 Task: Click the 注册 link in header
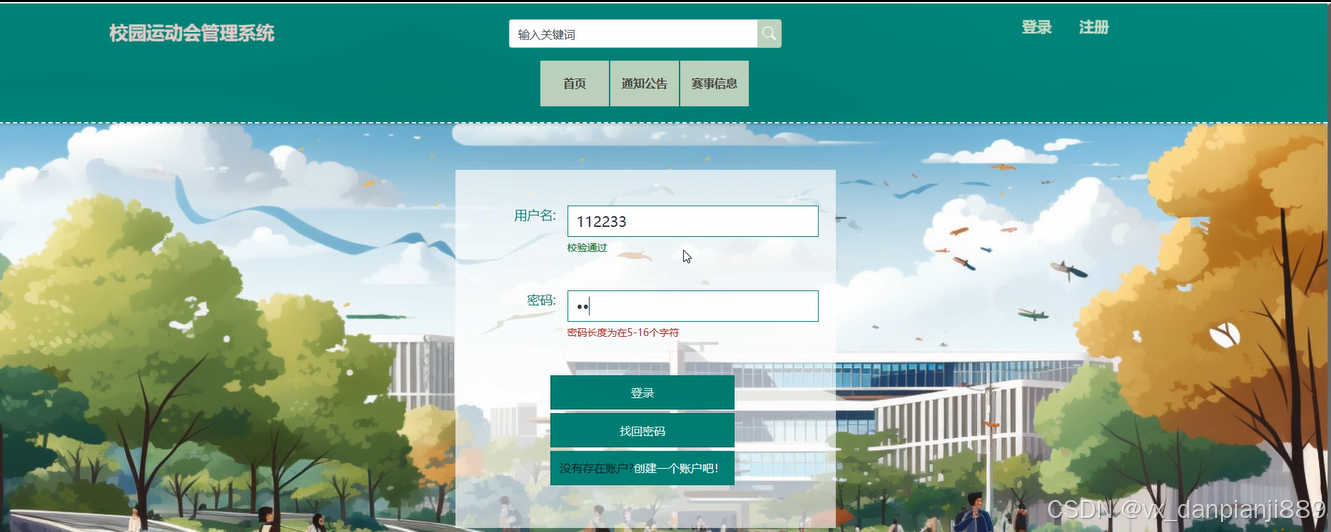tap(1094, 28)
